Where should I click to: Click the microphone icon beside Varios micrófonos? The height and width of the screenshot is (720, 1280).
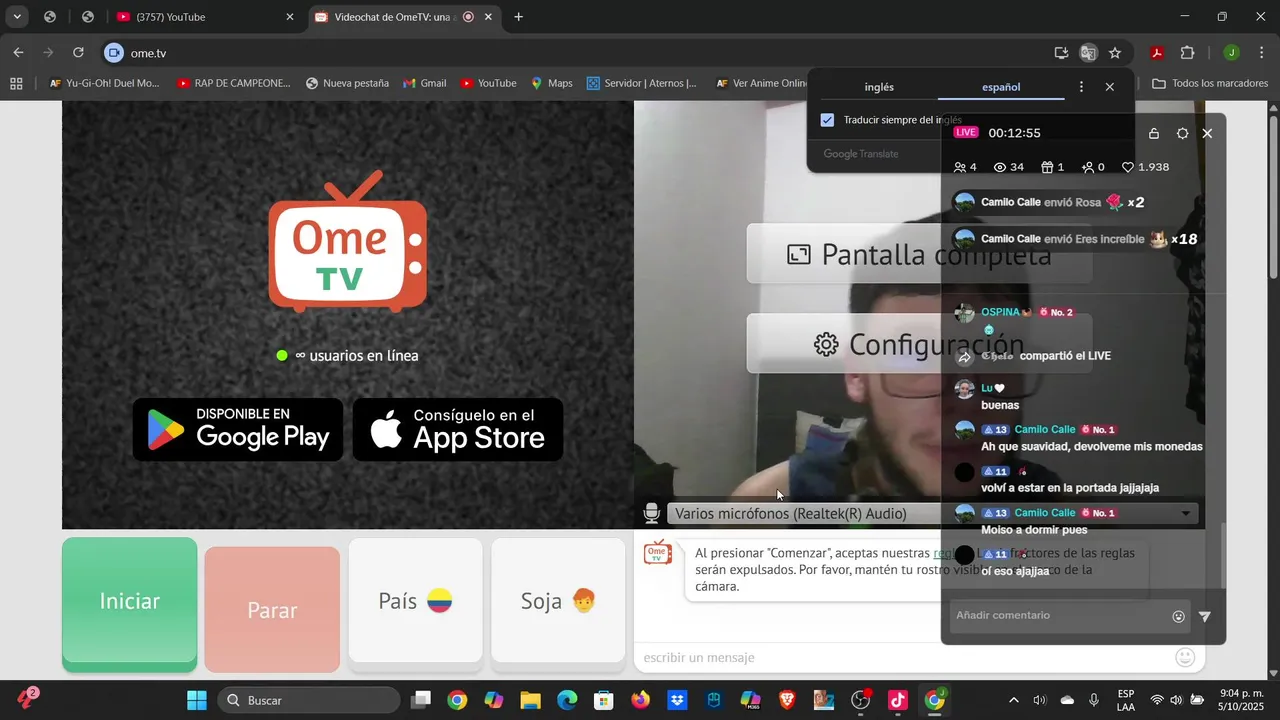(652, 514)
